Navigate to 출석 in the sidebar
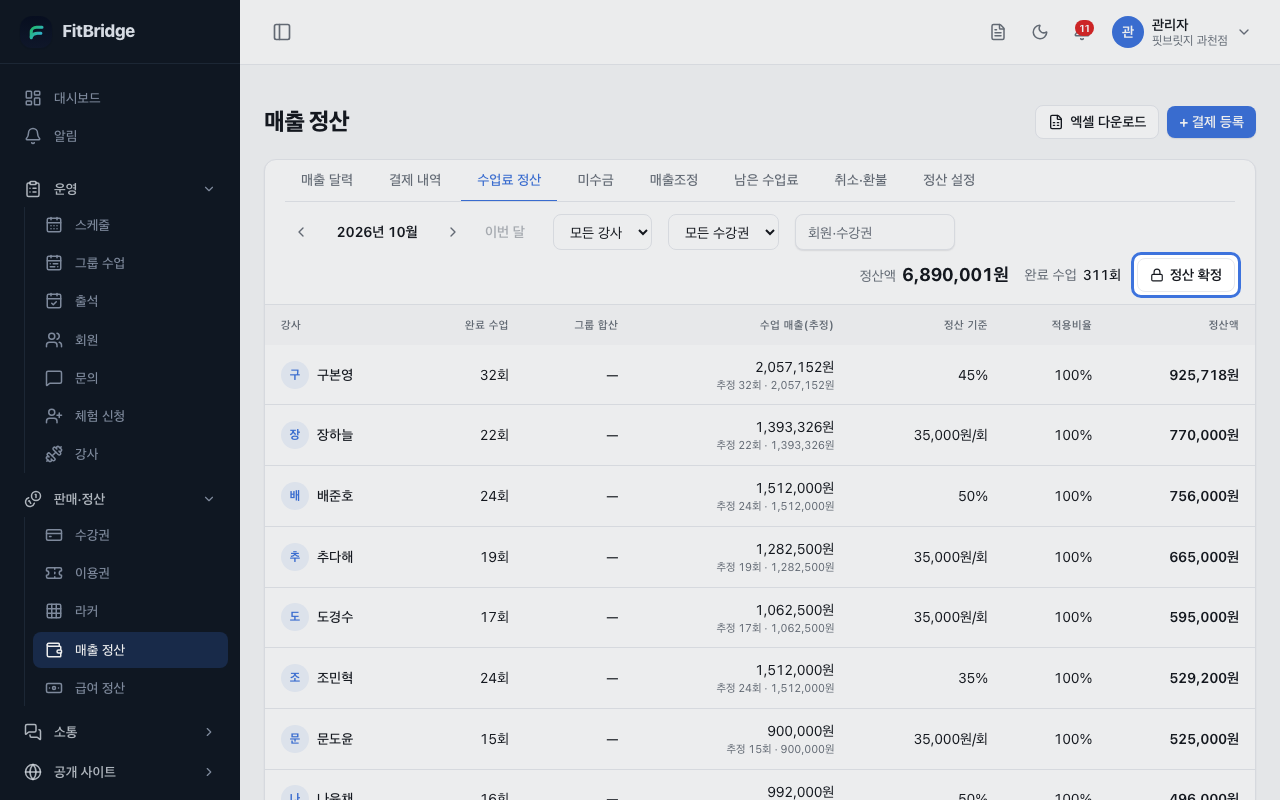 click(130, 301)
